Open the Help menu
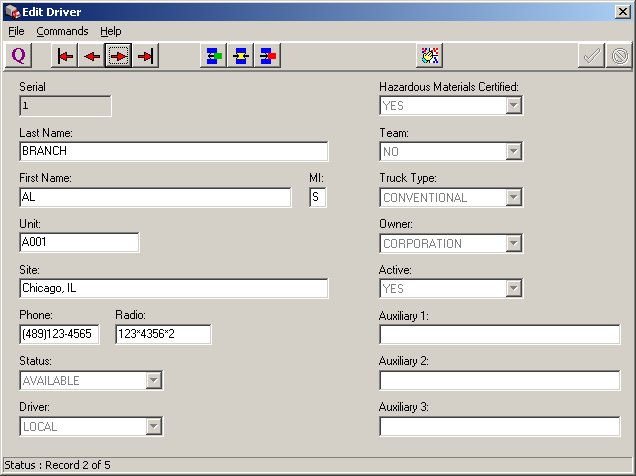 click(110, 31)
